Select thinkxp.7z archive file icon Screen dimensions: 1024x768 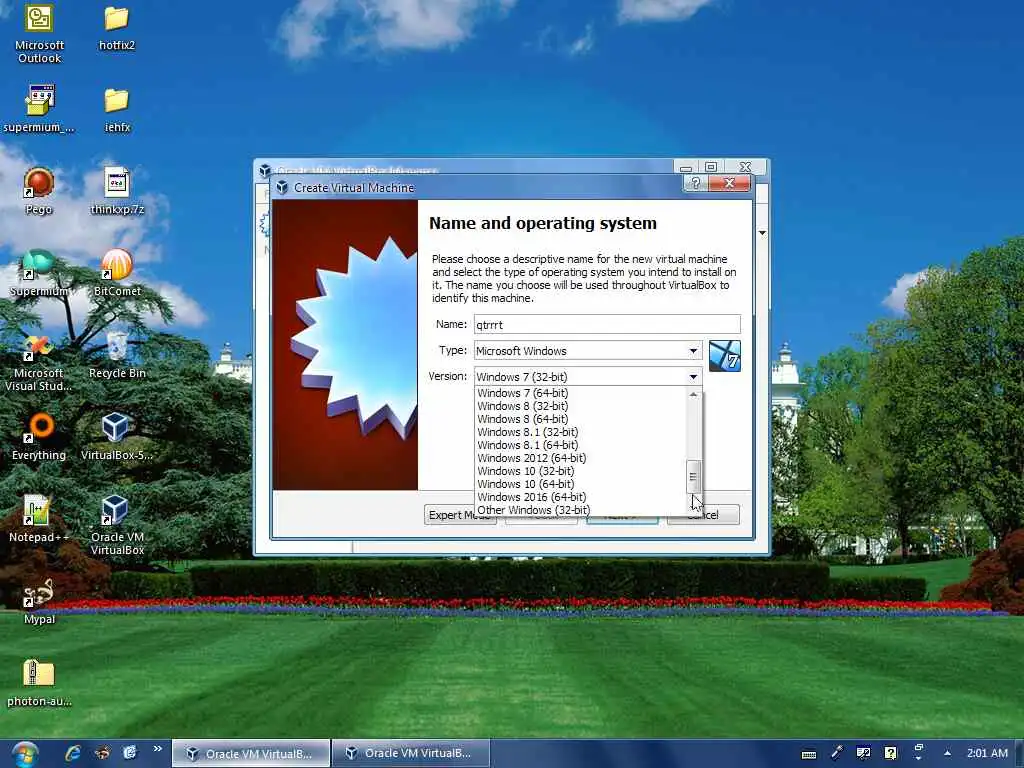(x=117, y=191)
